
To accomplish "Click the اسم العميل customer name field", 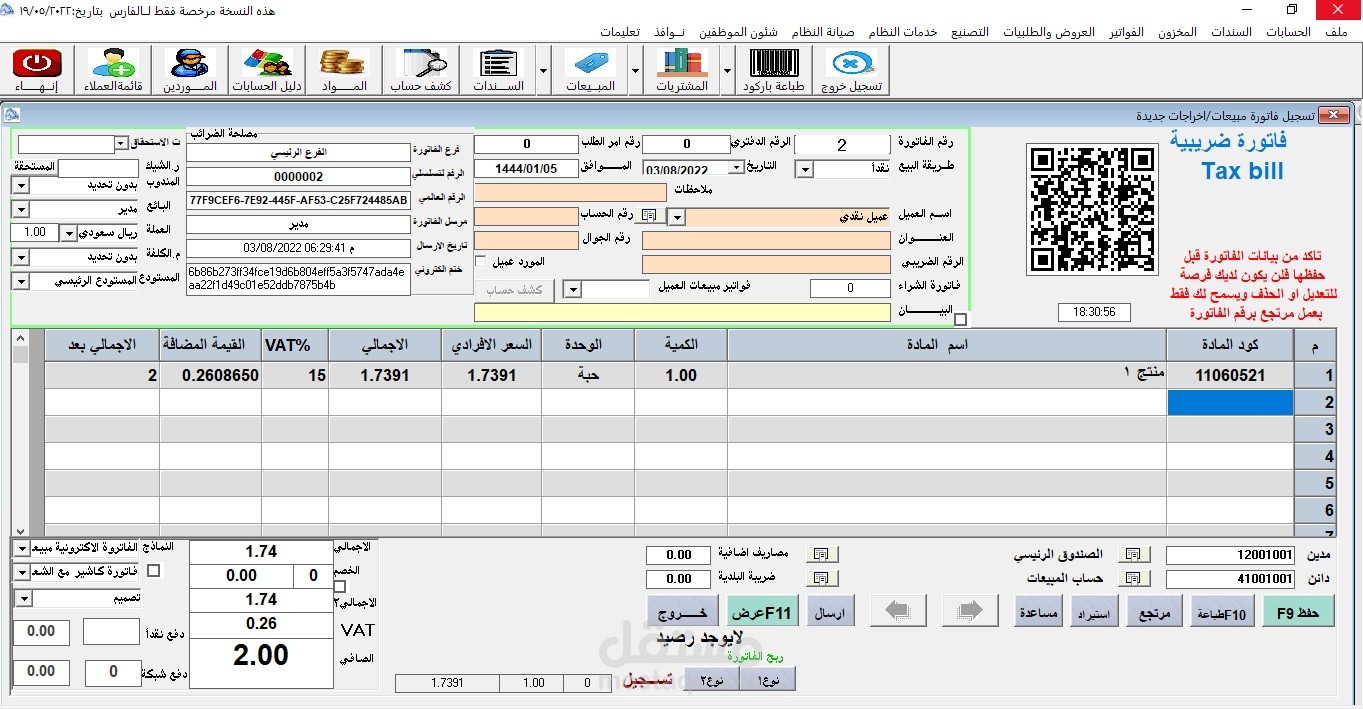I will pyautogui.click(x=788, y=216).
